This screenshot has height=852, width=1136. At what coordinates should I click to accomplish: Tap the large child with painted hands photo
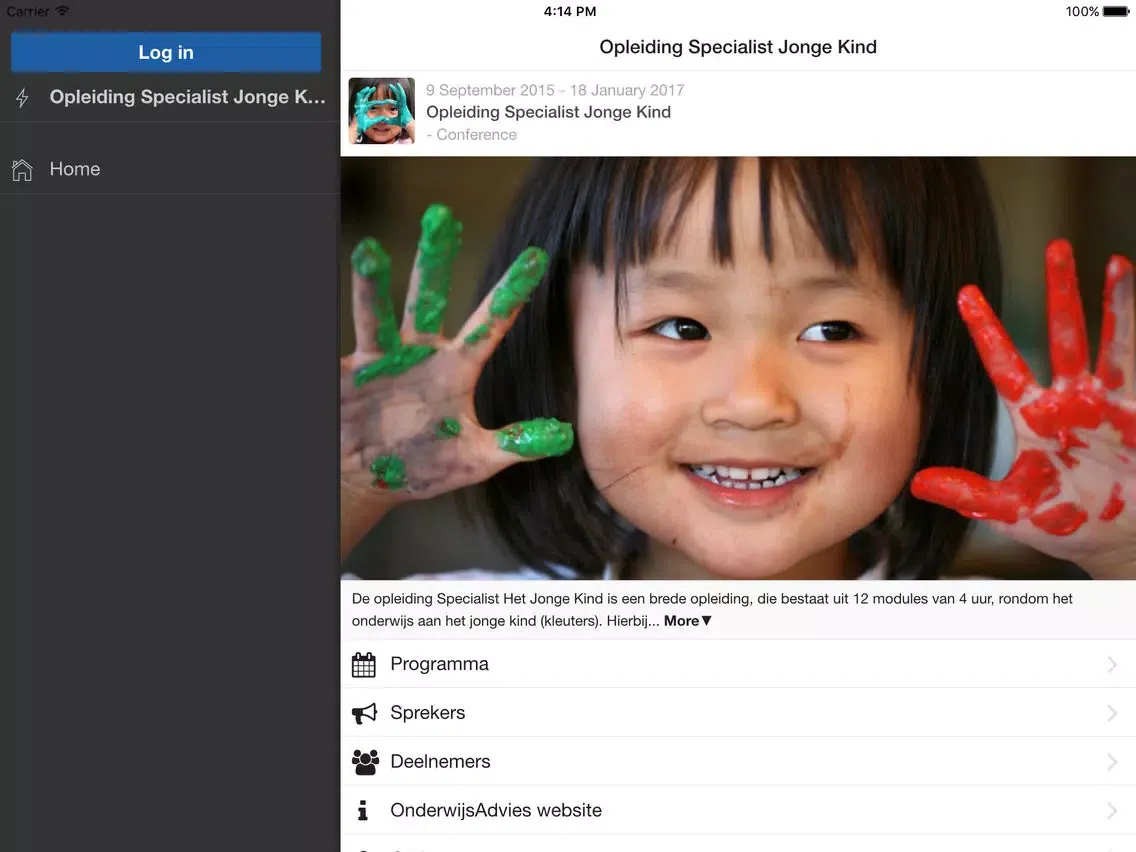tap(738, 368)
